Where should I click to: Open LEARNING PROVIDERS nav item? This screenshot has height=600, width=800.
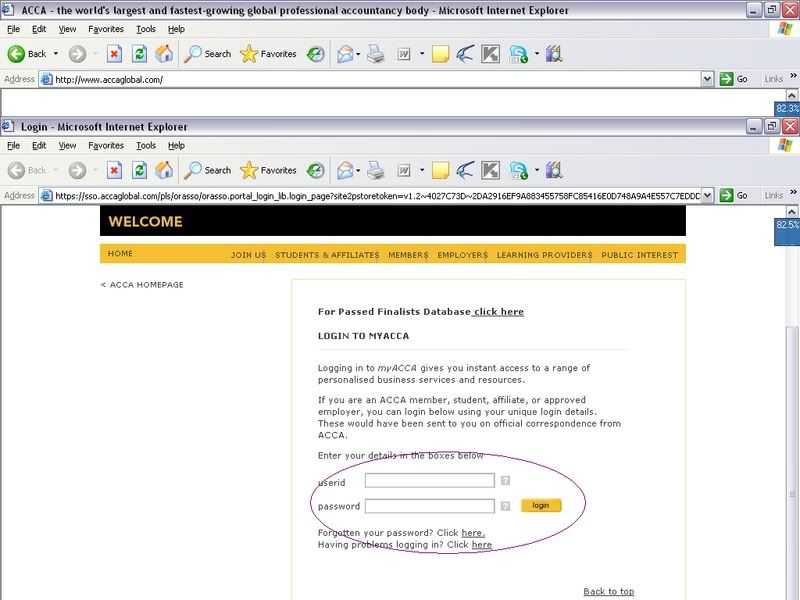click(x=544, y=255)
